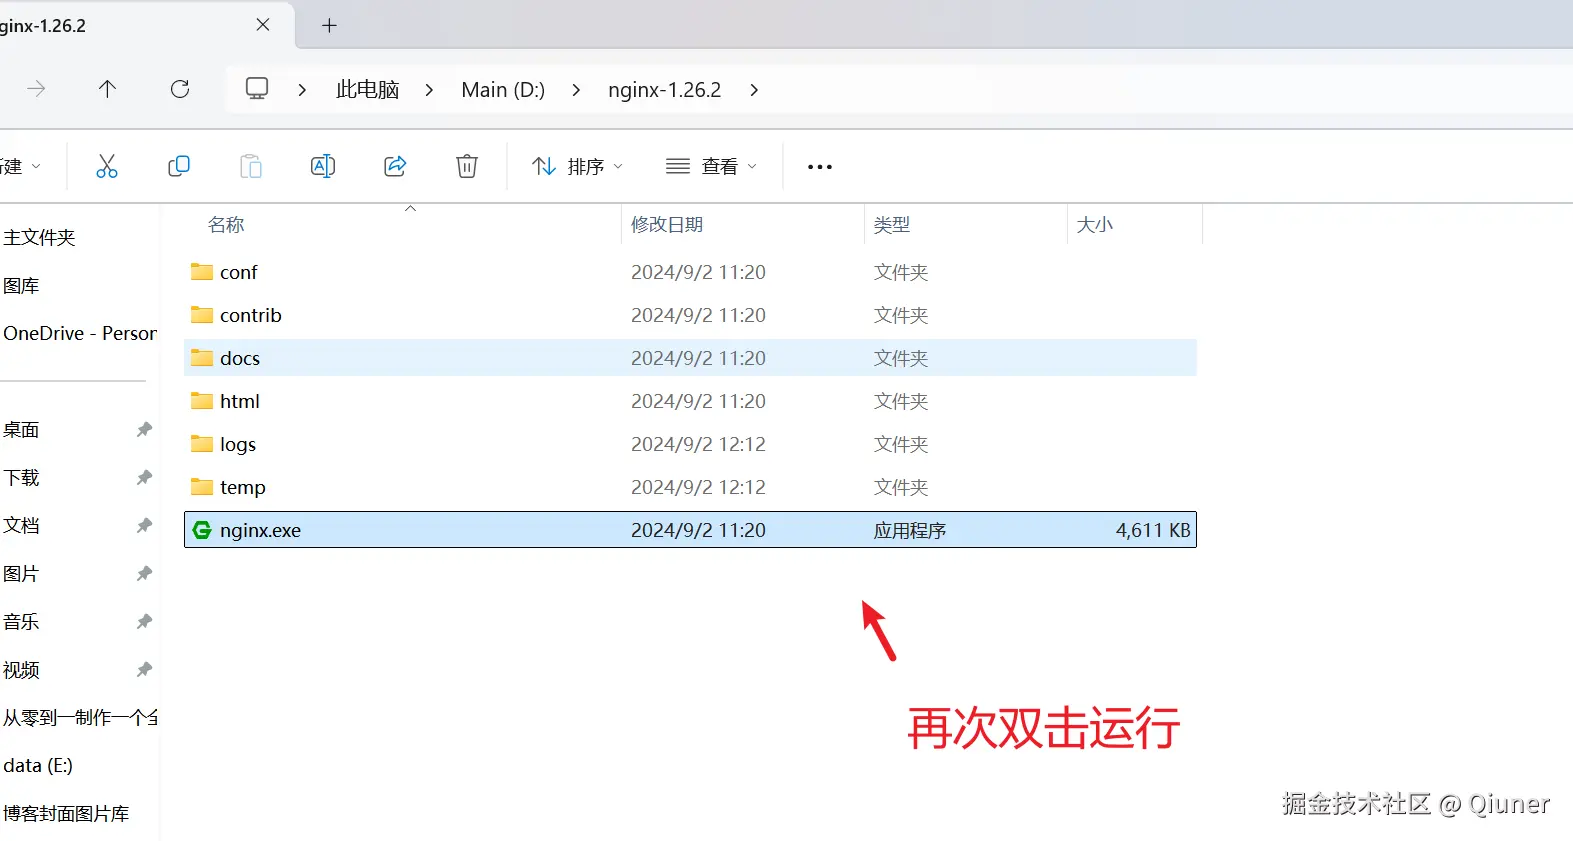Click the contrib folder icon
The height and width of the screenshot is (841, 1573).
click(202, 314)
